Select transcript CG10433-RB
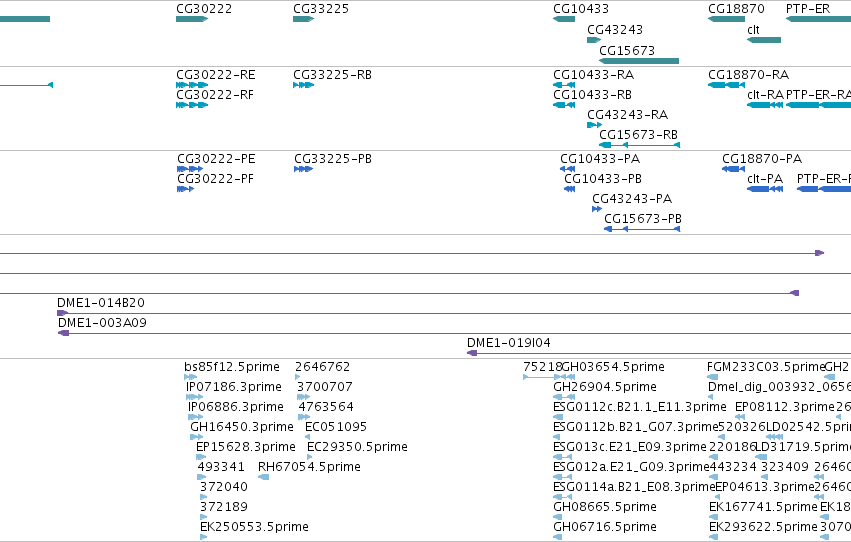 [x=564, y=105]
